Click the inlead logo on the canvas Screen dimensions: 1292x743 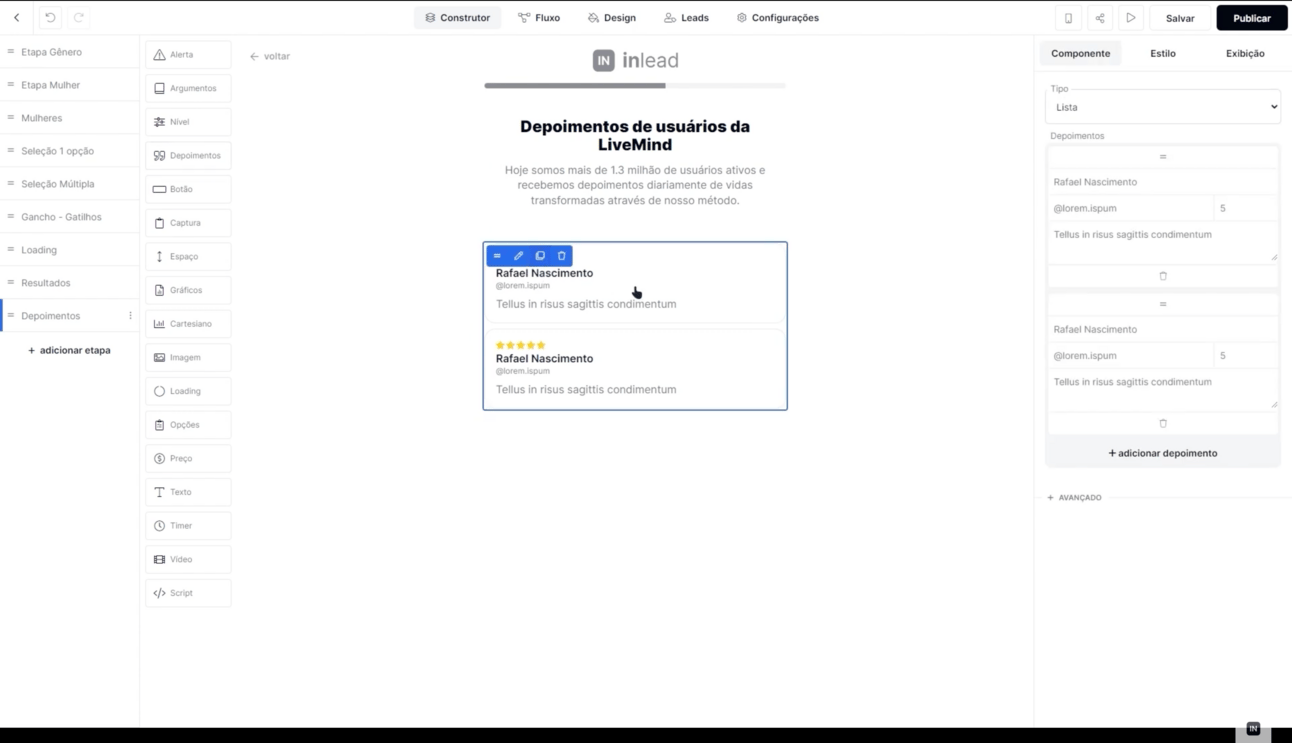pos(635,60)
